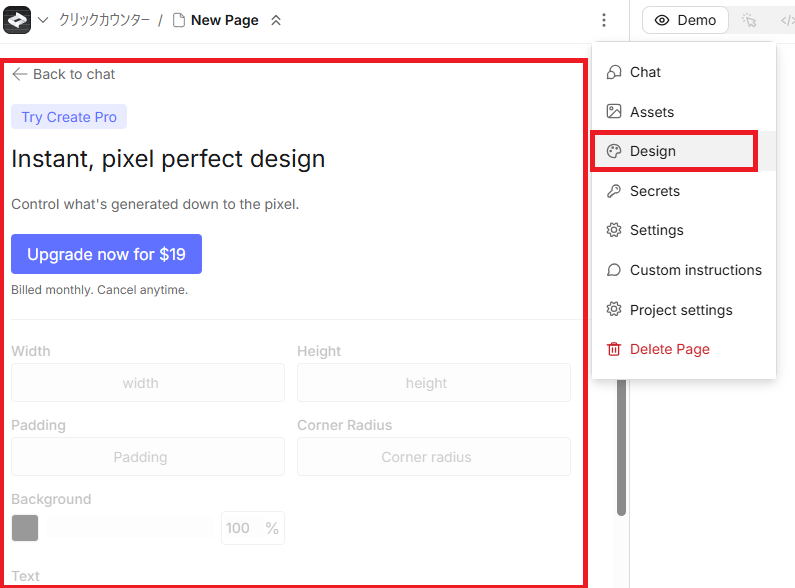The image size is (795, 588).
Task: Click the Corner radius input field
Action: point(433,457)
